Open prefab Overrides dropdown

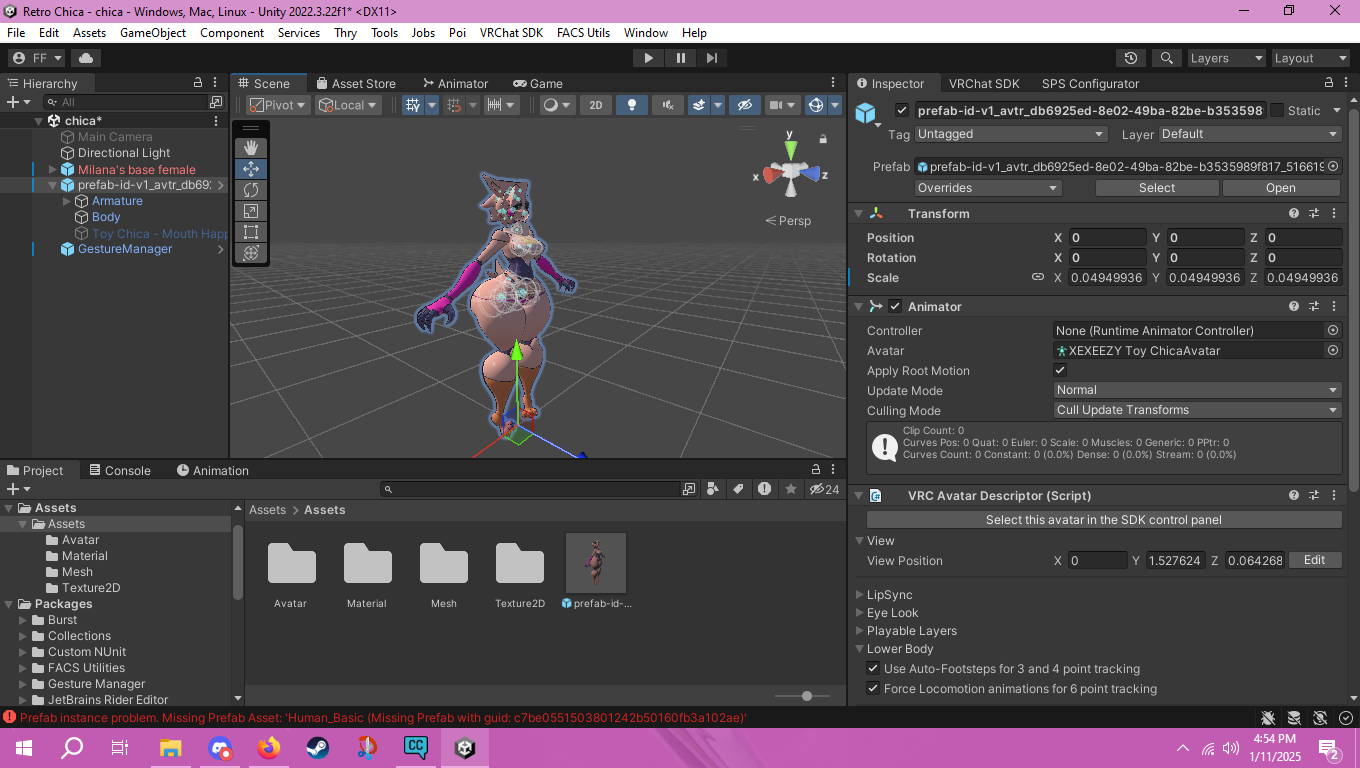click(x=988, y=188)
